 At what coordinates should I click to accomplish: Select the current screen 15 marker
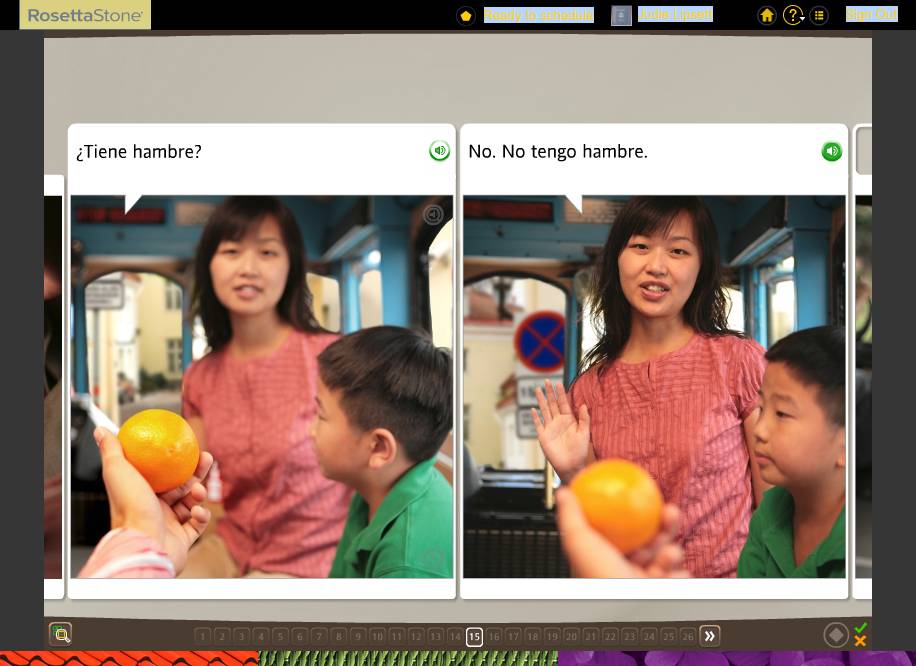tap(474, 637)
